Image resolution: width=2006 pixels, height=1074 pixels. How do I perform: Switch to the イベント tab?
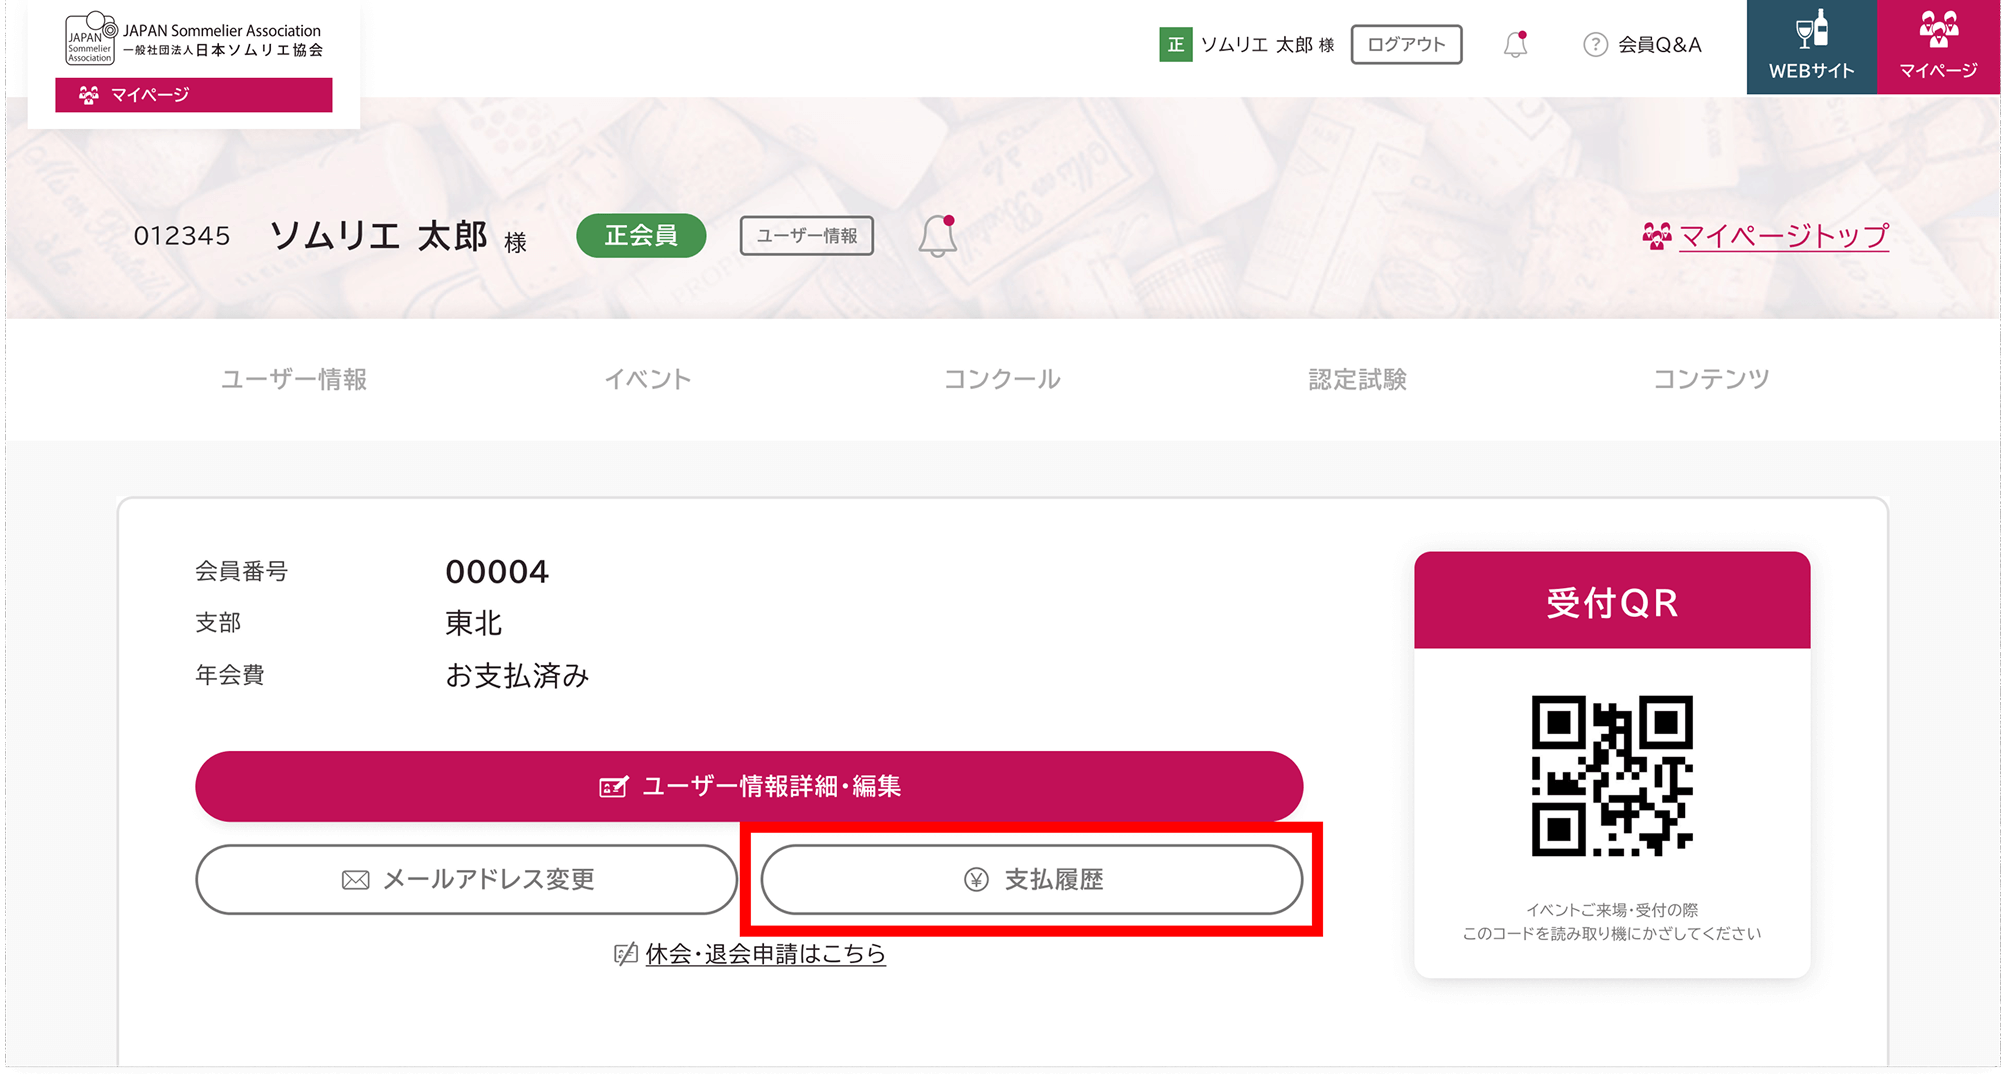tap(648, 379)
